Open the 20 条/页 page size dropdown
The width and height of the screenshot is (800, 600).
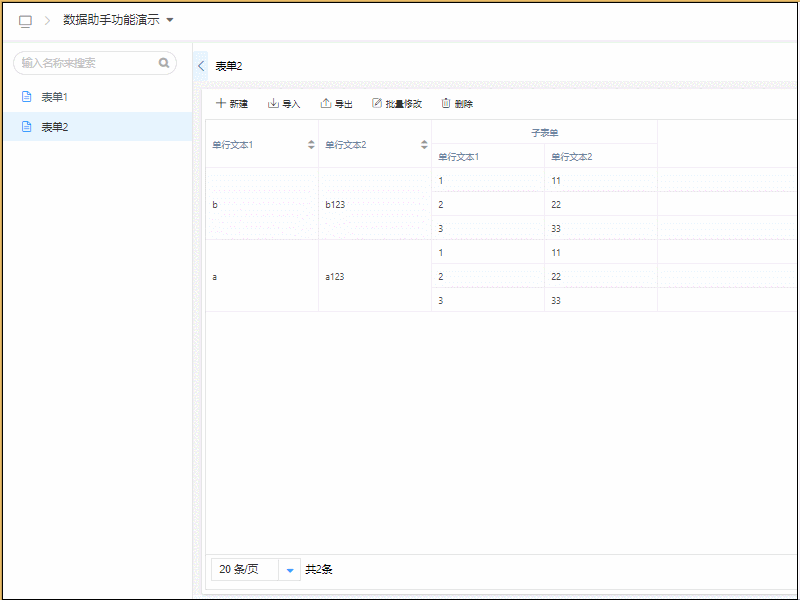290,569
